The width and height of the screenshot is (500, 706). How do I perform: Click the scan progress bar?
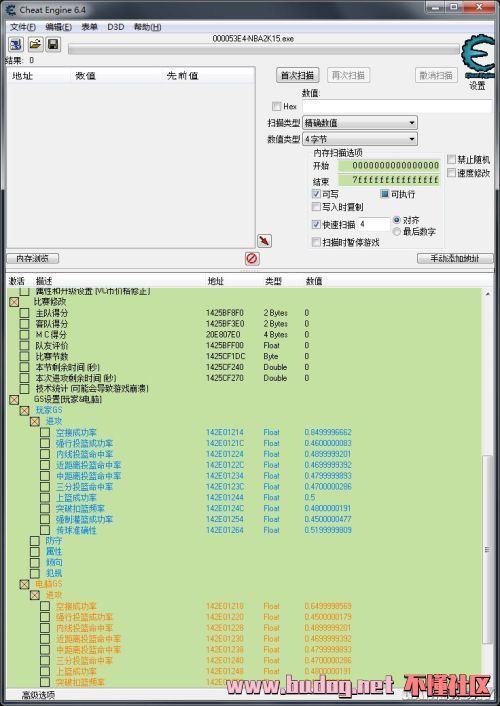click(x=264, y=49)
